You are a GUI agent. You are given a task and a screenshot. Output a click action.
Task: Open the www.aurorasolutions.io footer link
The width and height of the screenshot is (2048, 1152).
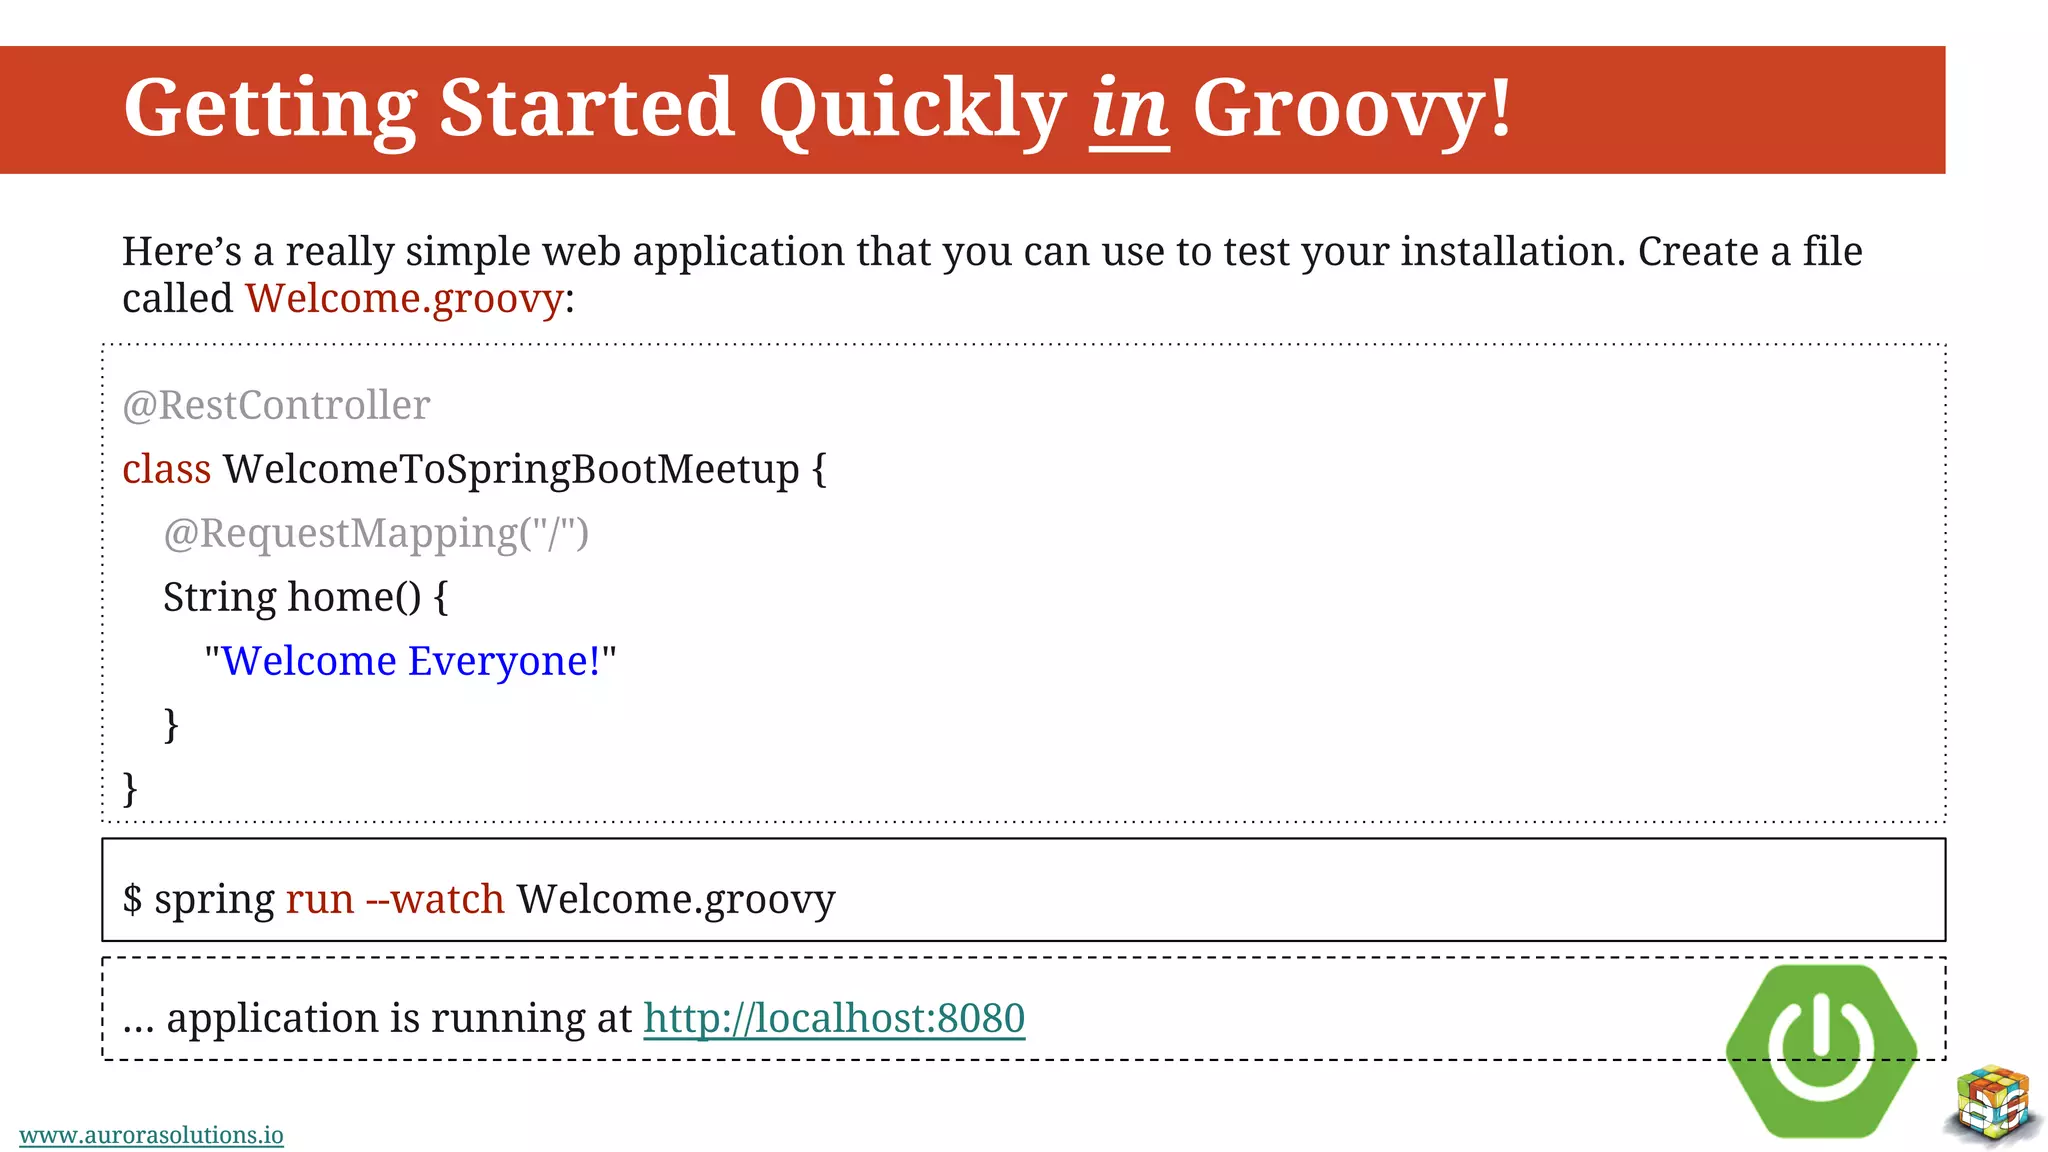pos(151,1135)
